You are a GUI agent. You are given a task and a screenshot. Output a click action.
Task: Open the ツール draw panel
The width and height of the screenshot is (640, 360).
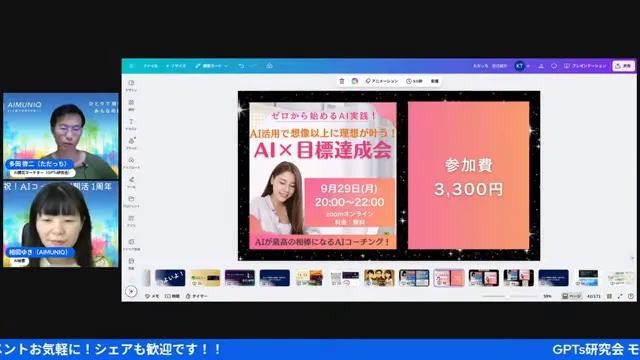(131, 182)
